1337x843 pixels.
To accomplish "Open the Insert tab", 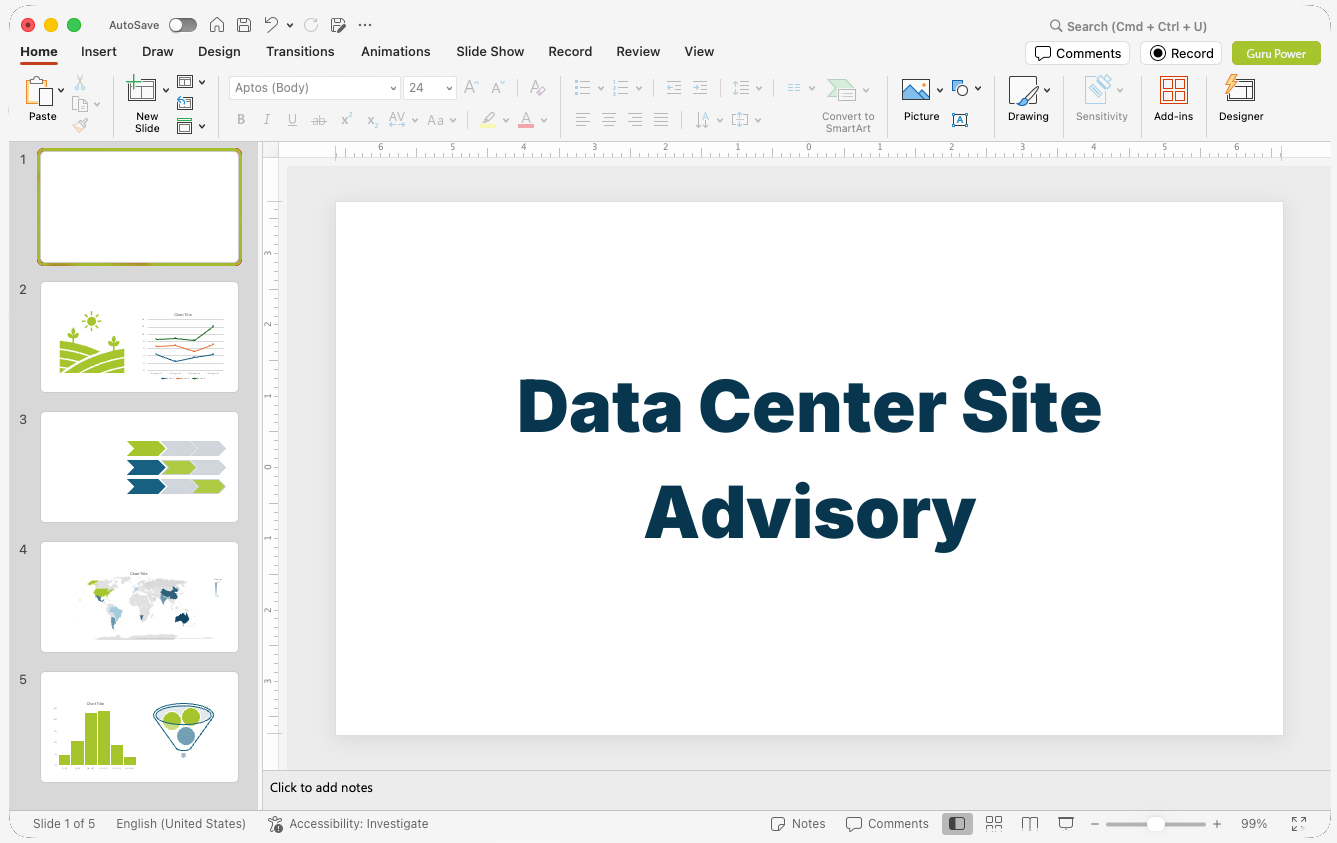I will point(99,52).
